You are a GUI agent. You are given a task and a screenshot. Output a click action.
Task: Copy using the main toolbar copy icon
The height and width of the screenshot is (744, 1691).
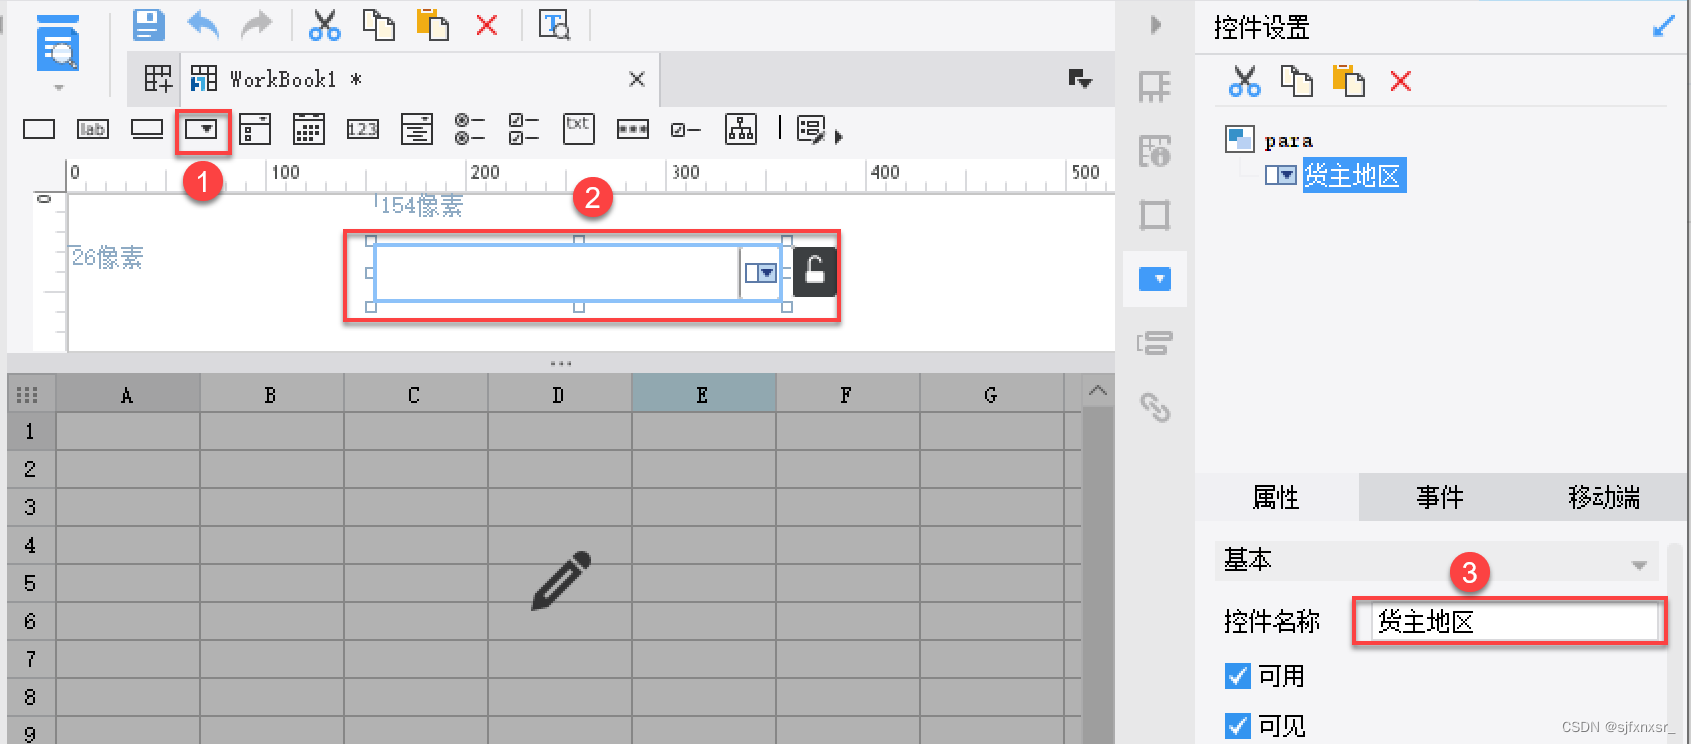pos(378,24)
